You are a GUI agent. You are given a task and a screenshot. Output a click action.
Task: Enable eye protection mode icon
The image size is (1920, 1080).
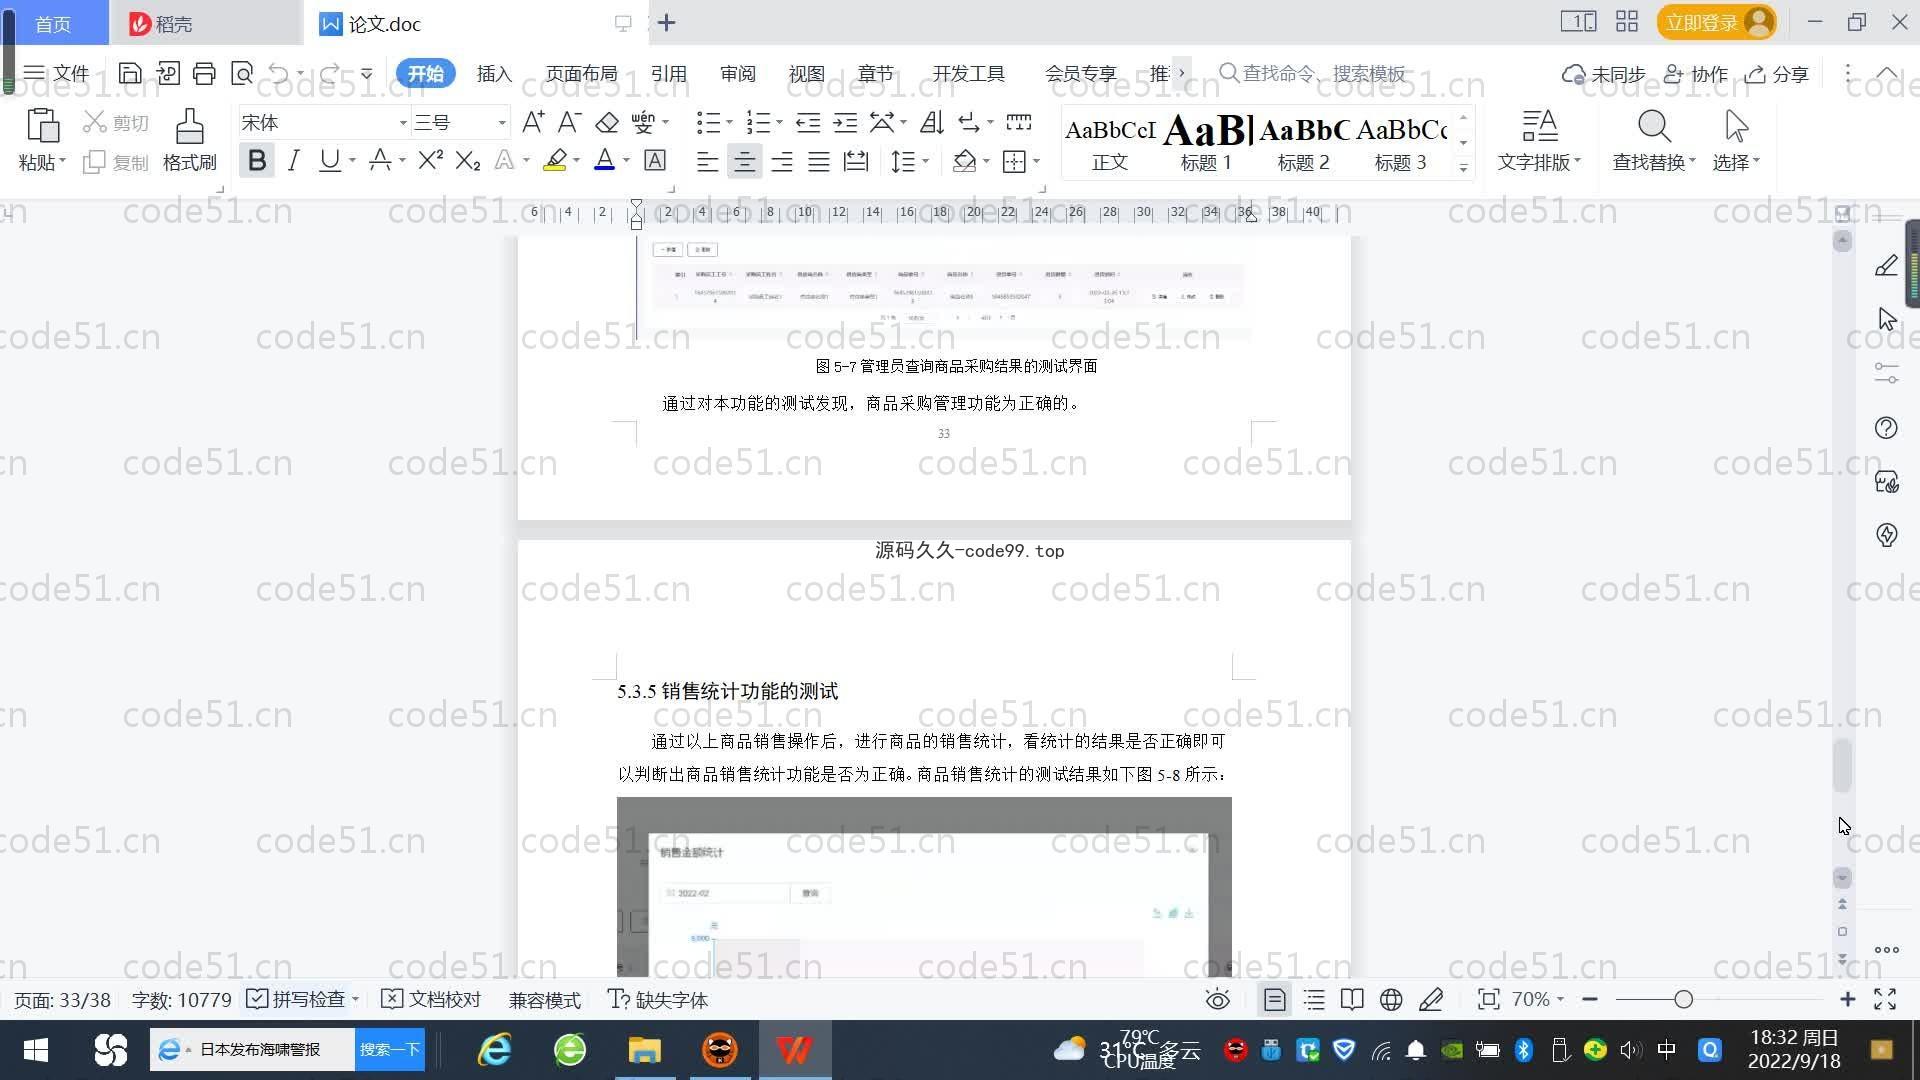pyautogui.click(x=1217, y=1000)
